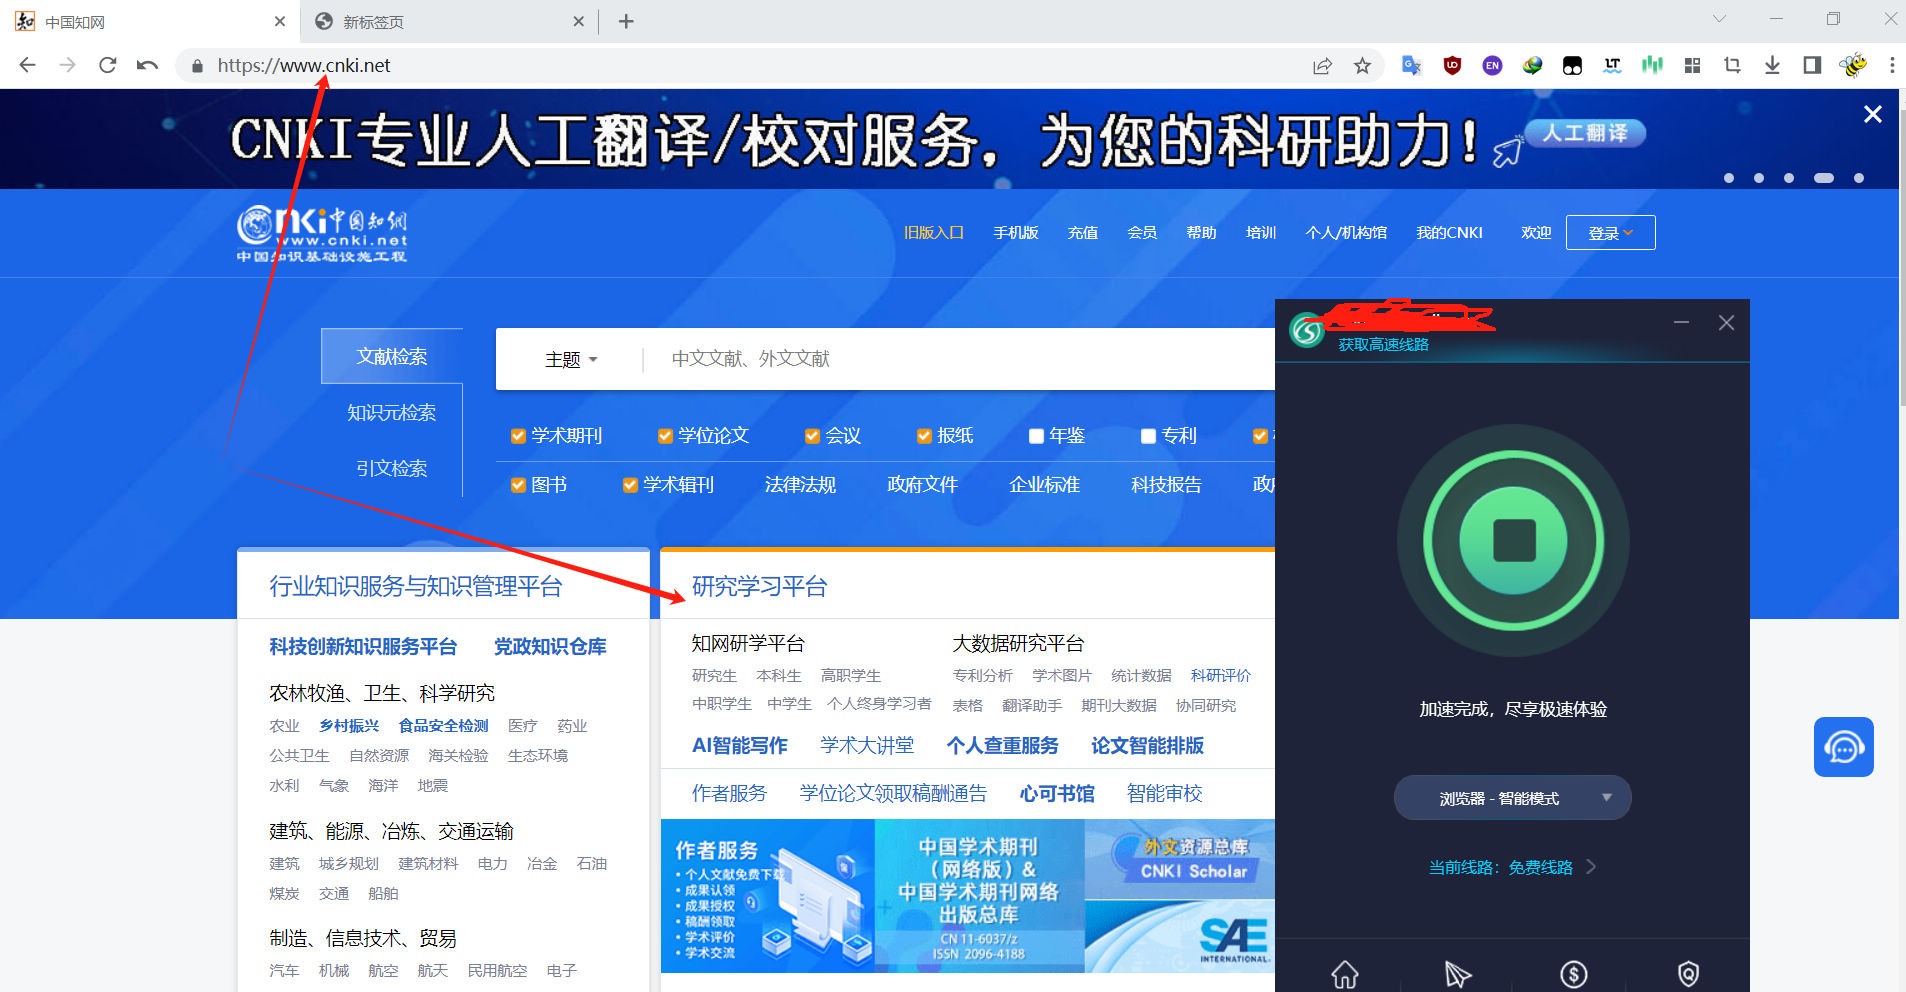
Task: Open the crop-like screenshot extension icon
Action: pyautogui.click(x=1732, y=65)
